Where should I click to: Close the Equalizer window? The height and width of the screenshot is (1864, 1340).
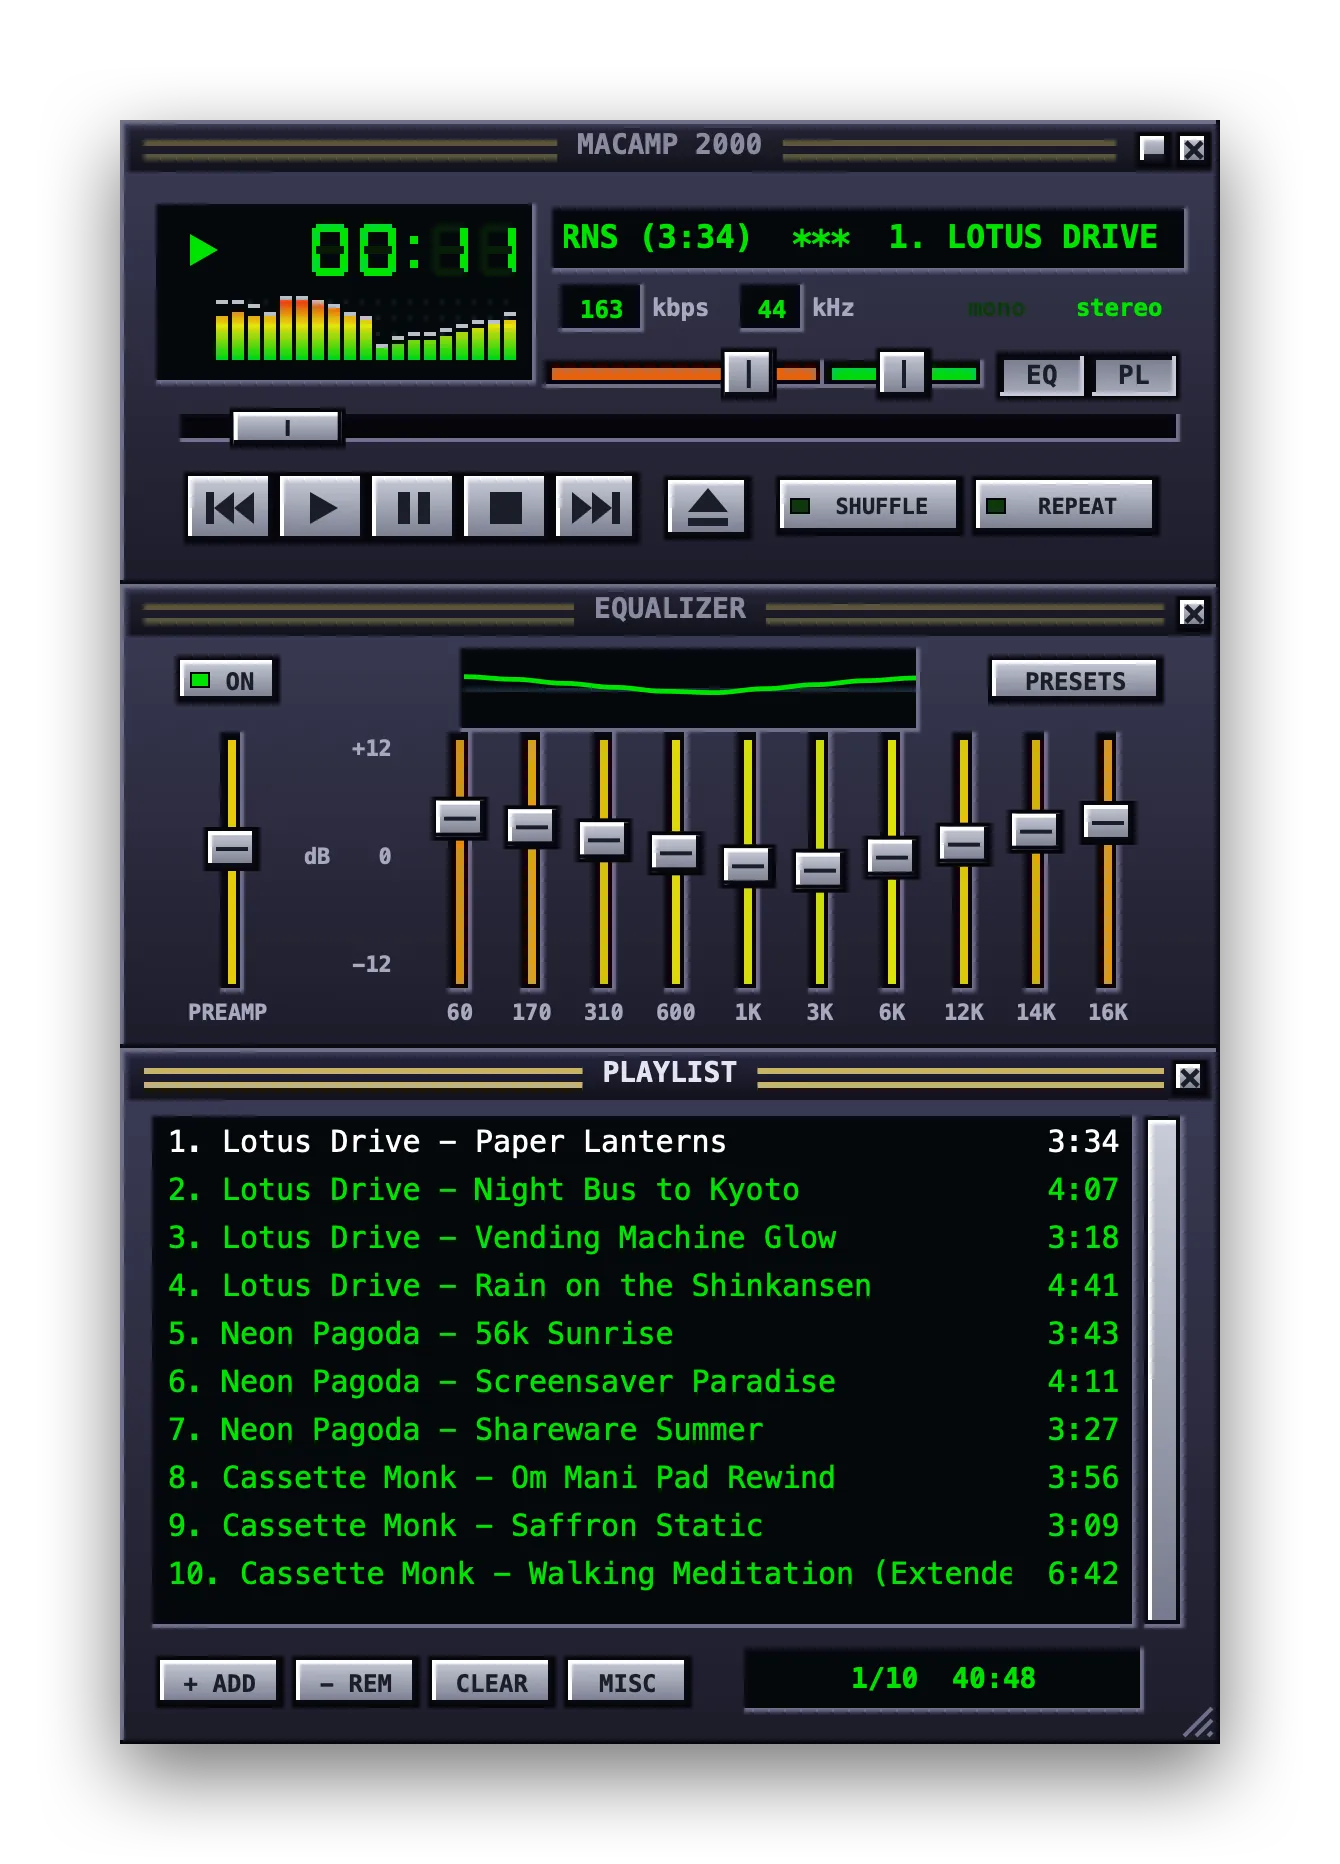pyautogui.click(x=1192, y=612)
